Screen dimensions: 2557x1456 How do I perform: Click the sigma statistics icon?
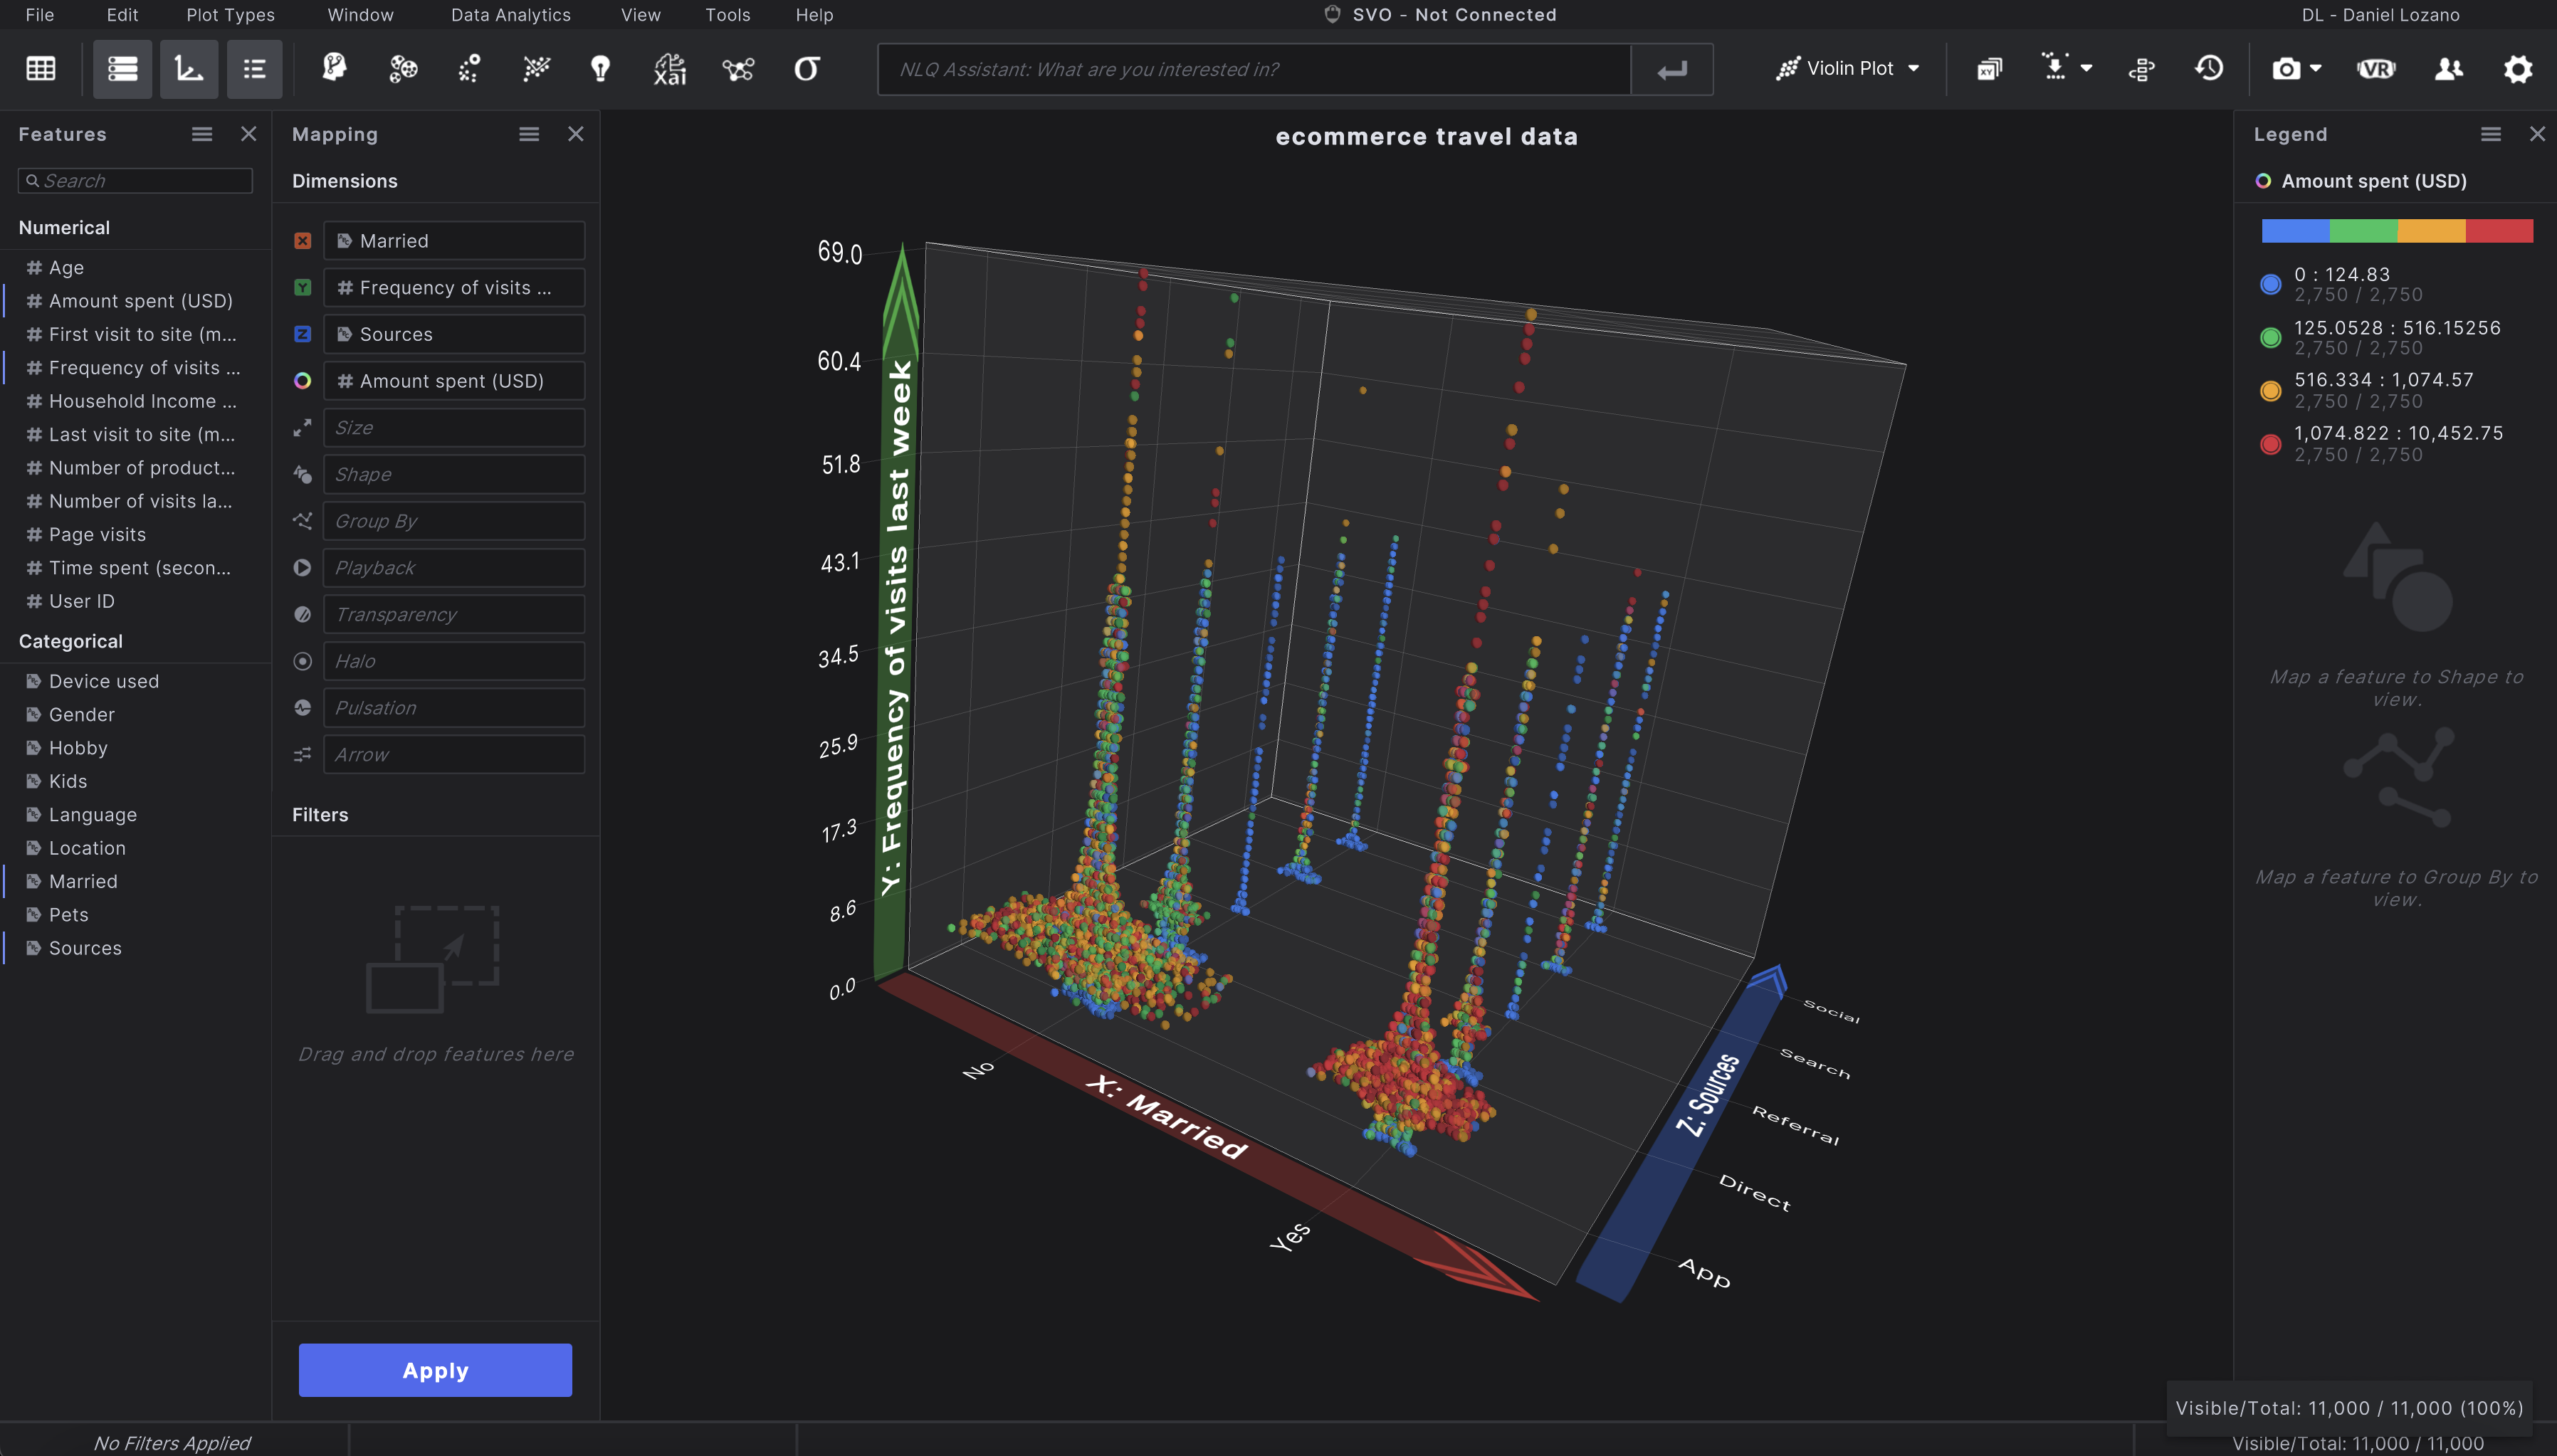[806, 68]
